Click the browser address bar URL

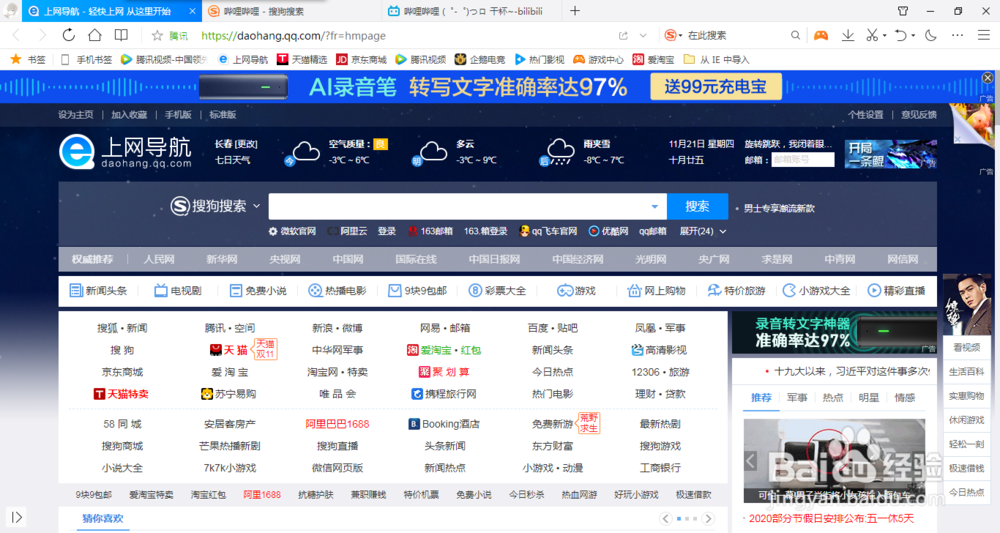point(293,36)
